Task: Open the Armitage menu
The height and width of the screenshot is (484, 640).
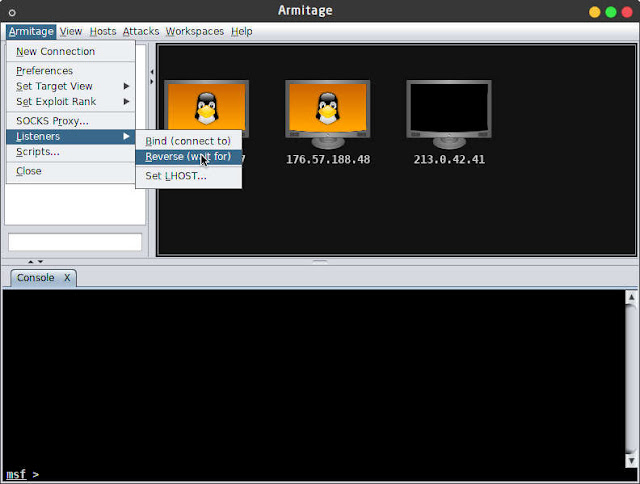Action: pyautogui.click(x=31, y=31)
